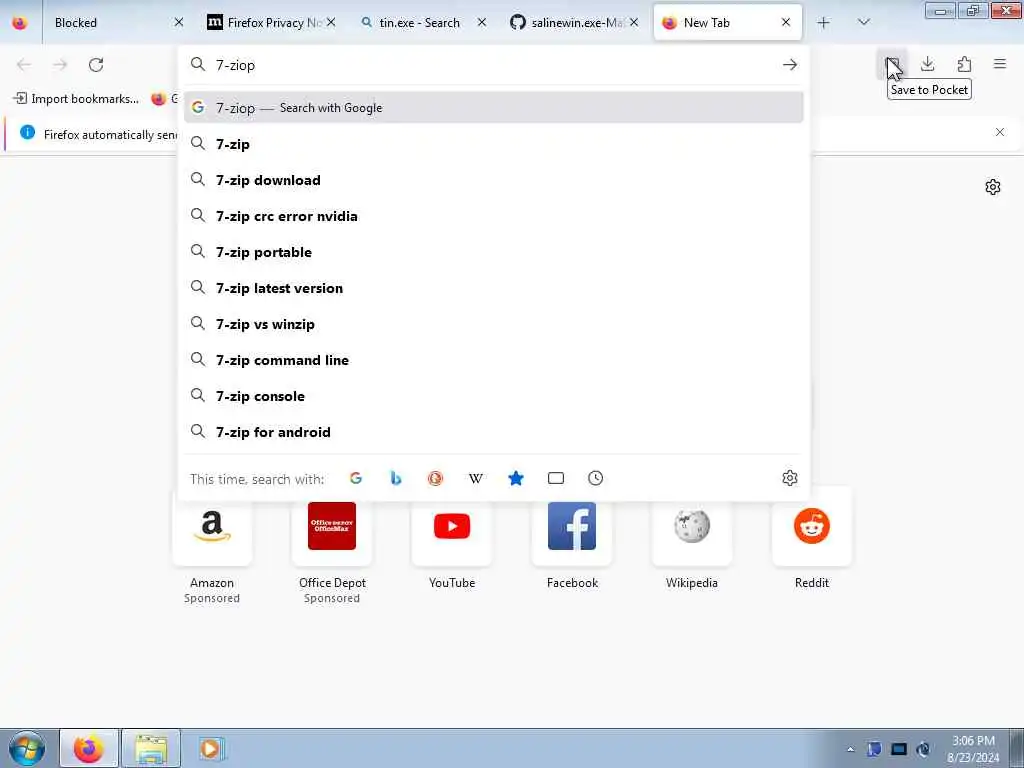Choose the 7-zip suggestion
This screenshot has height=768, width=1024.
coord(493,144)
